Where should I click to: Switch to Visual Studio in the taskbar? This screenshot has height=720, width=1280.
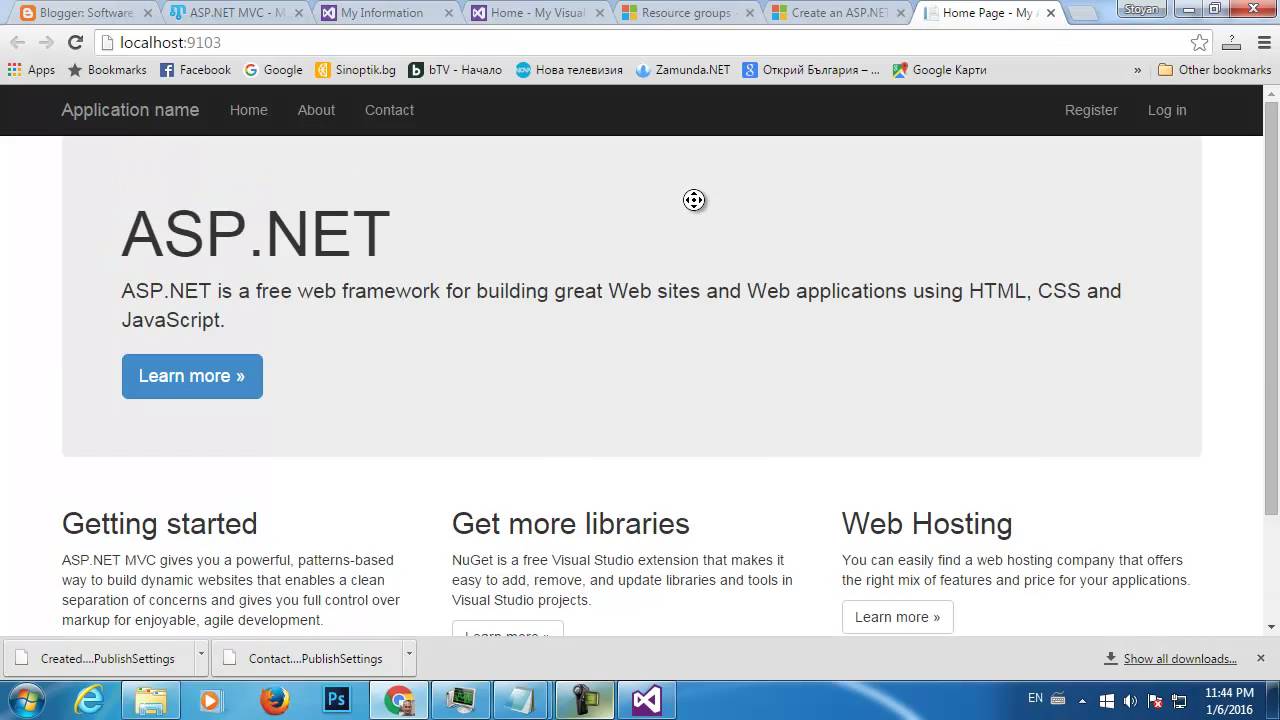647,700
